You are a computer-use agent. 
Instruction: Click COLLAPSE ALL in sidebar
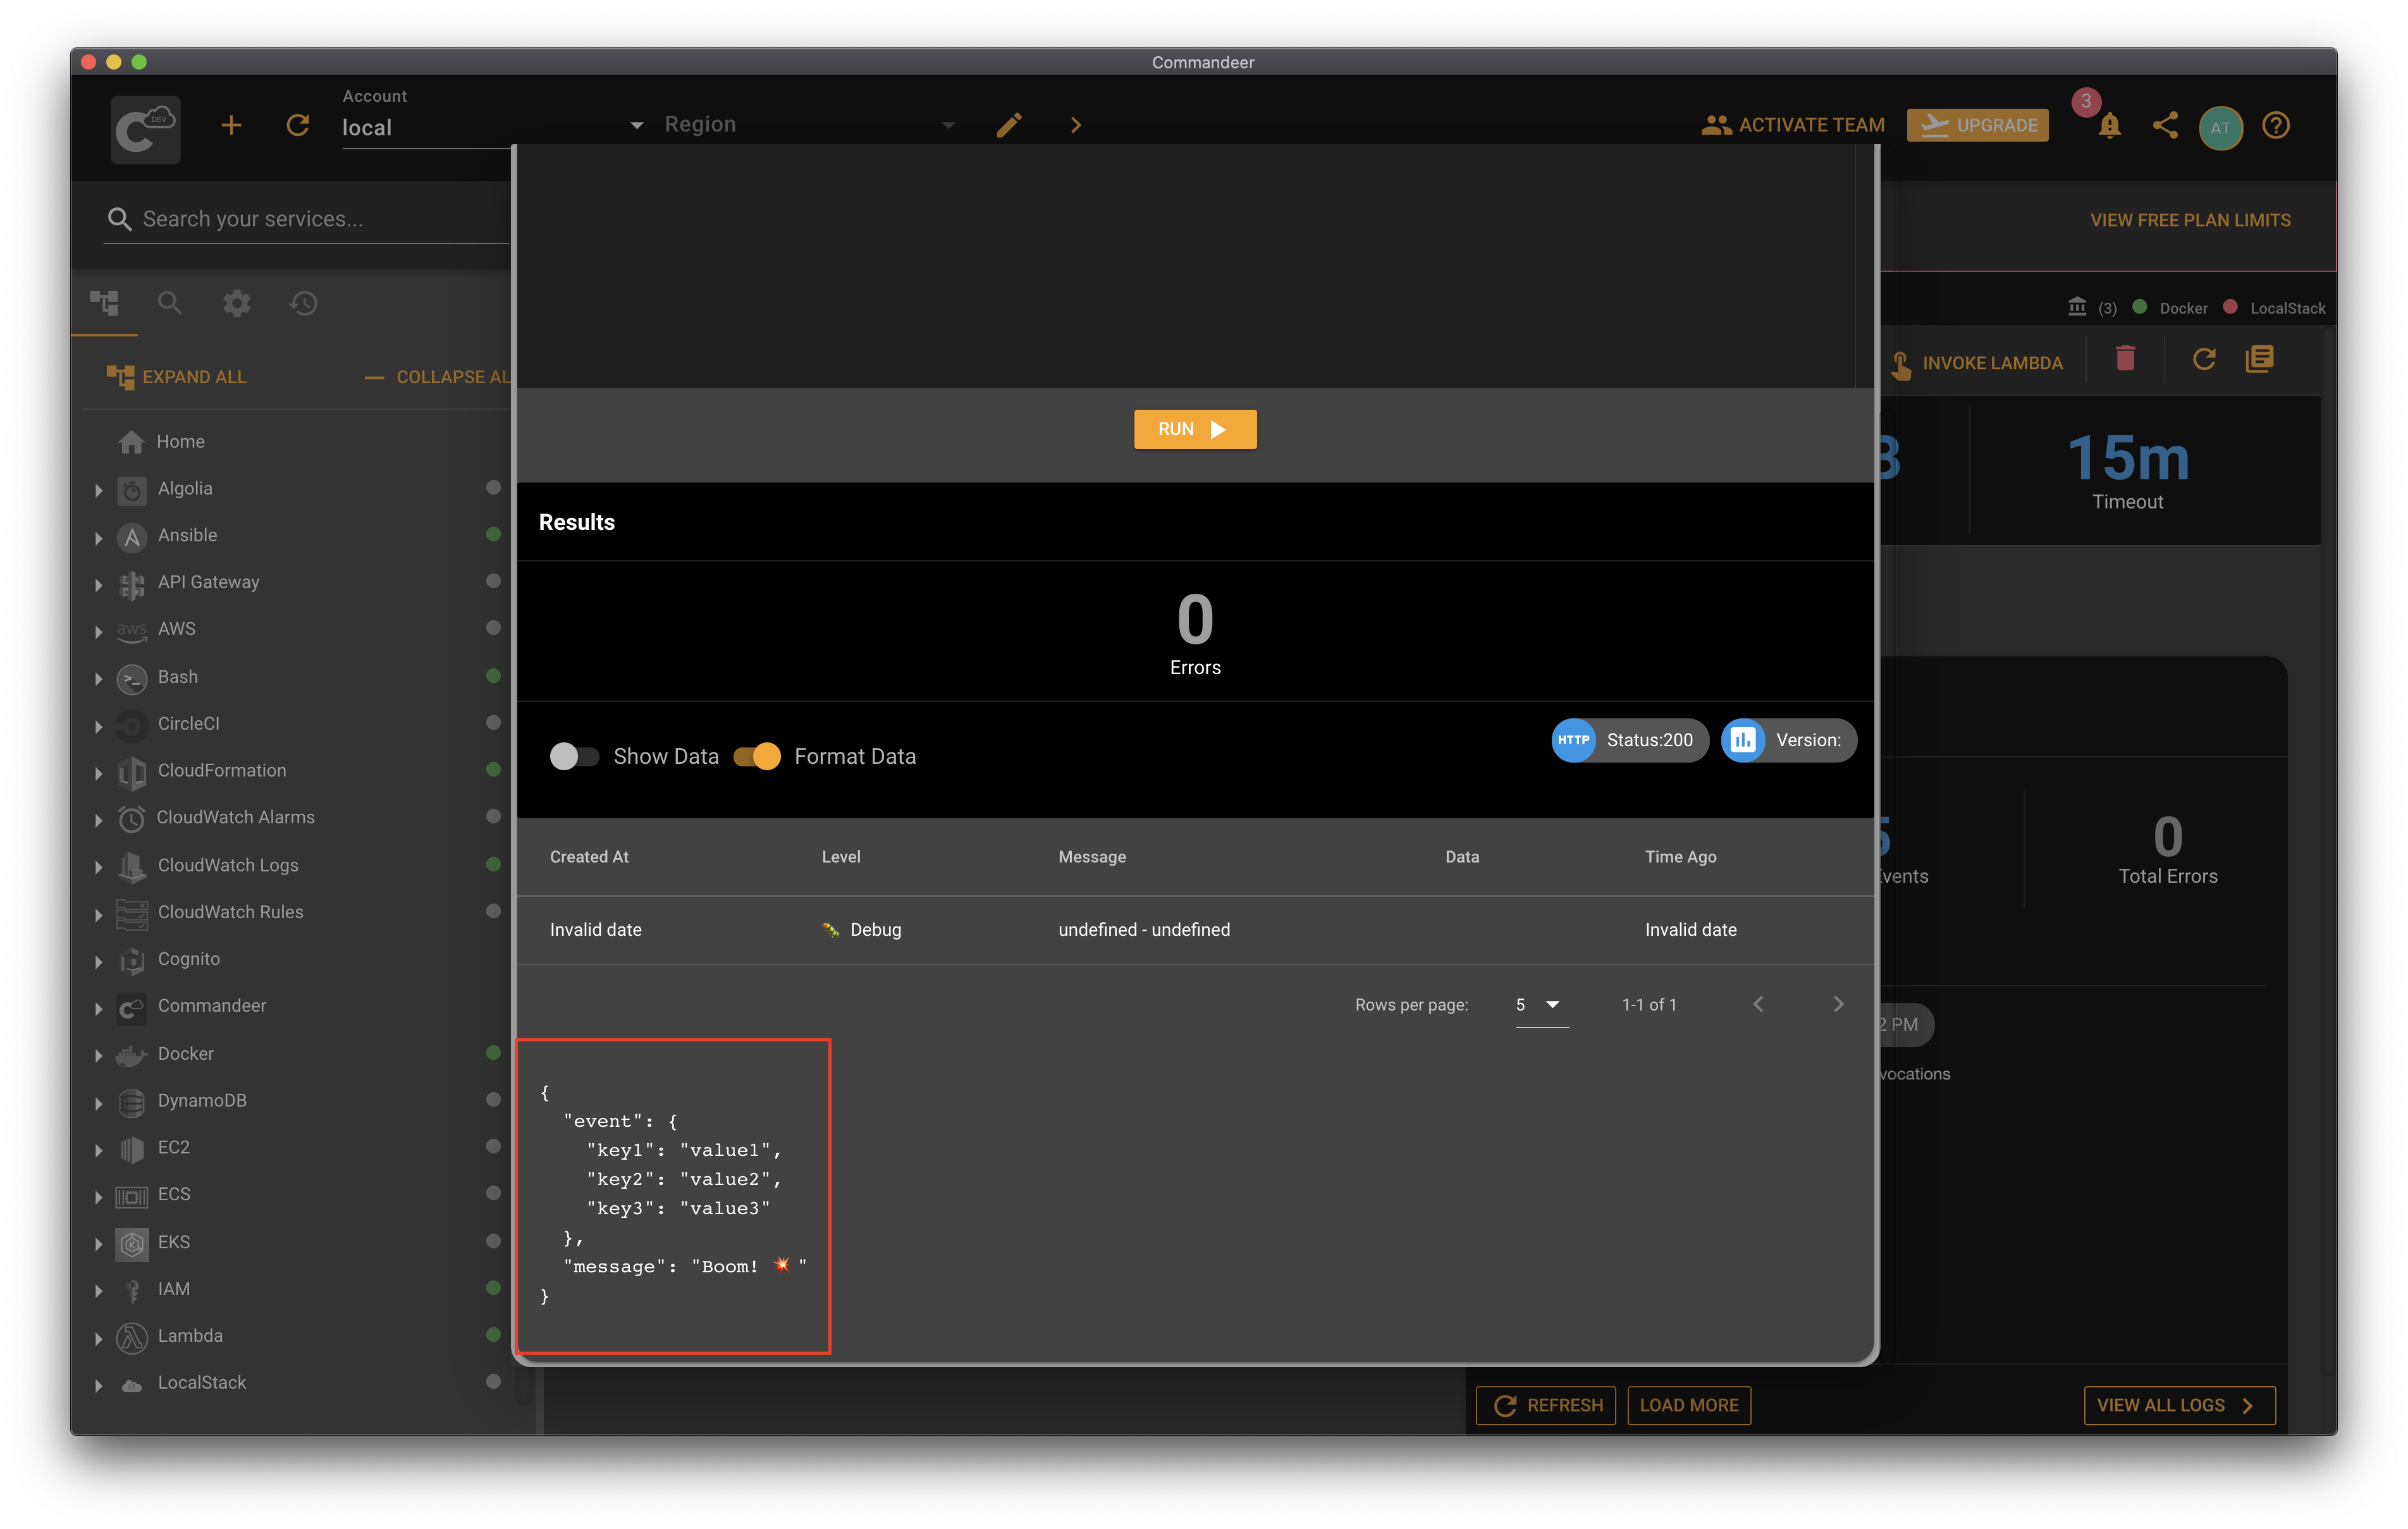click(438, 377)
